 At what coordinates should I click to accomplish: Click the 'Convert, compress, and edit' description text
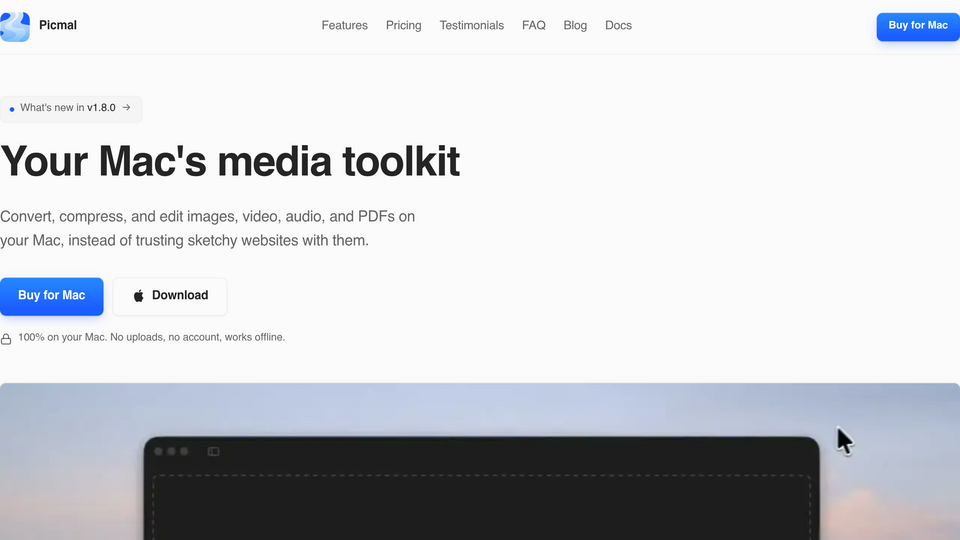(x=208, y=228)
